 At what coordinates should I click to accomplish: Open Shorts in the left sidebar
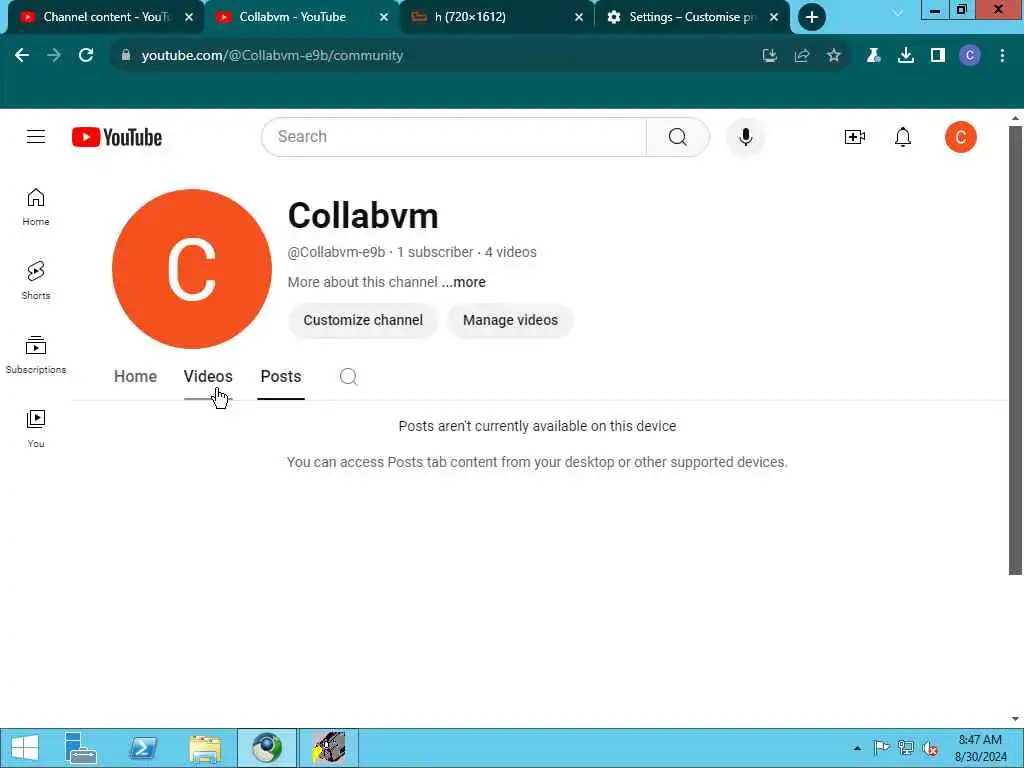pos(36,281)
